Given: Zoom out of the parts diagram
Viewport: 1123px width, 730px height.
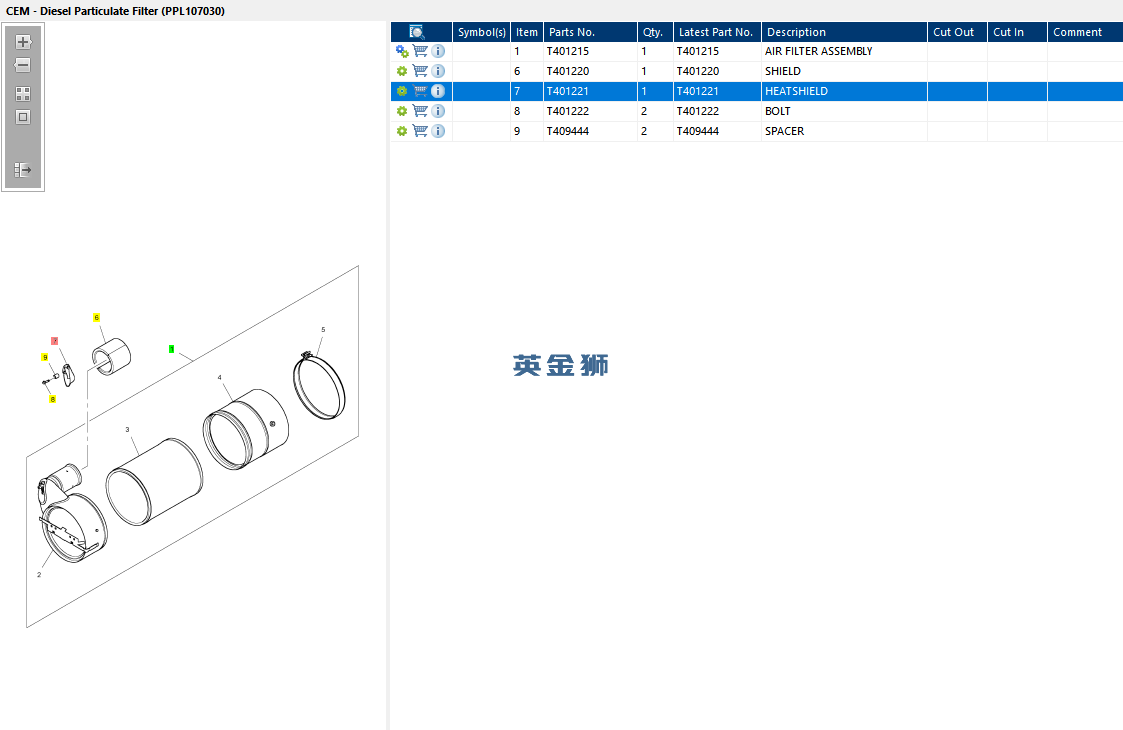Looking at the screenshot, I should (x=23, y=65).
